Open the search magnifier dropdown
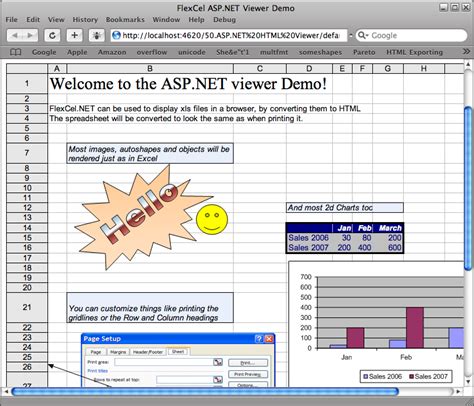Screen dimensions: 474x406 [x=363, y=35]
